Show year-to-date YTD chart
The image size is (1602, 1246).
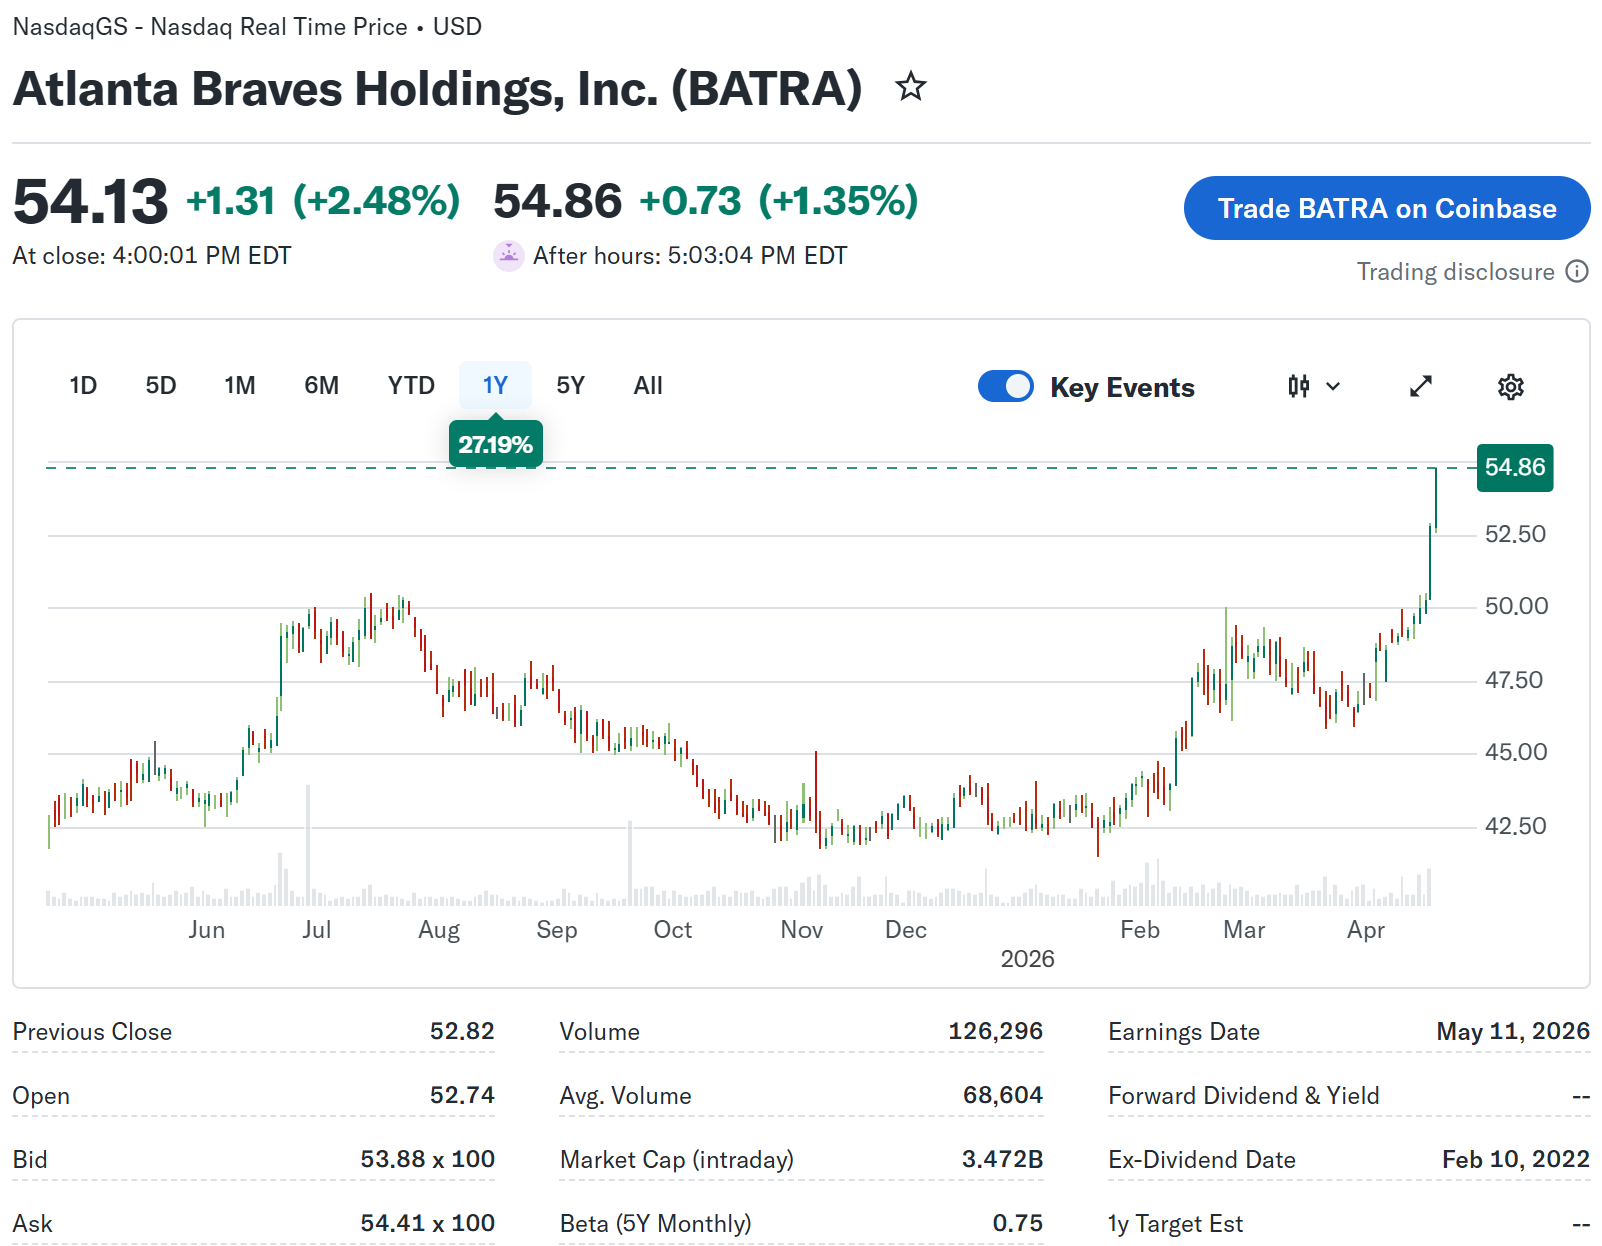[411, 386]
